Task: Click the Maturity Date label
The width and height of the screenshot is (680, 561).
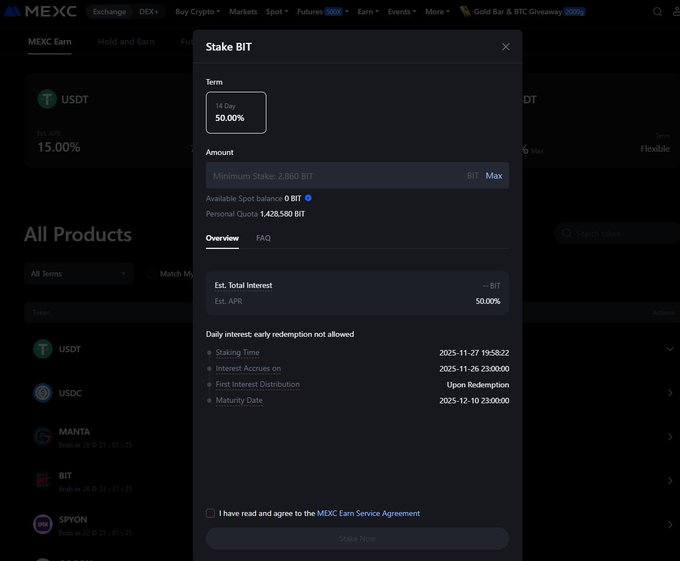Action: pos(239,400)
